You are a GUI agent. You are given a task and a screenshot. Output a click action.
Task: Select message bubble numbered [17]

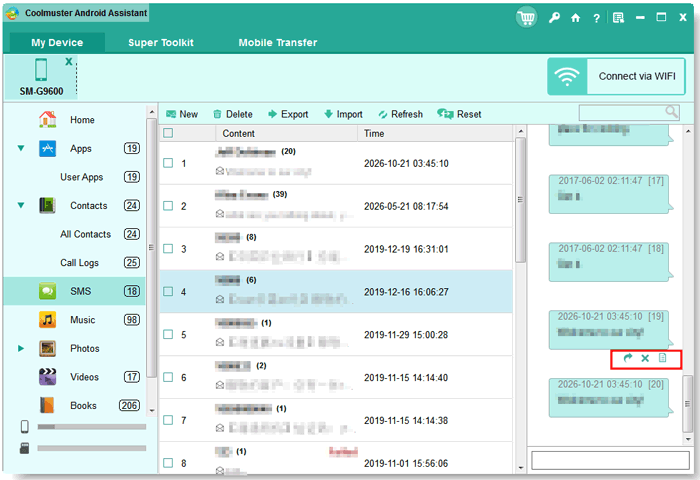[610, 193]
